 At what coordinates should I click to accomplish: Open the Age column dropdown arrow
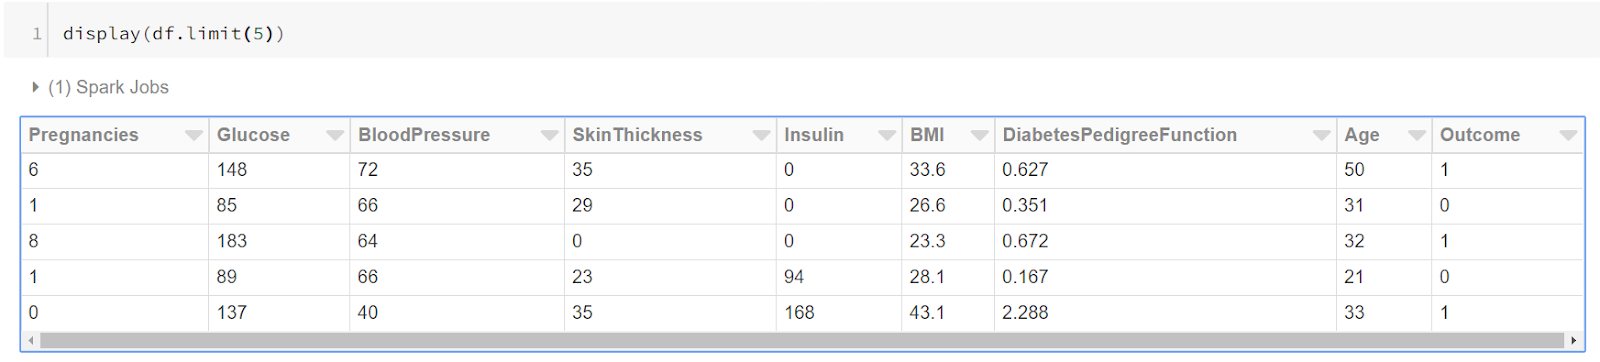(x=1416, y=135)
